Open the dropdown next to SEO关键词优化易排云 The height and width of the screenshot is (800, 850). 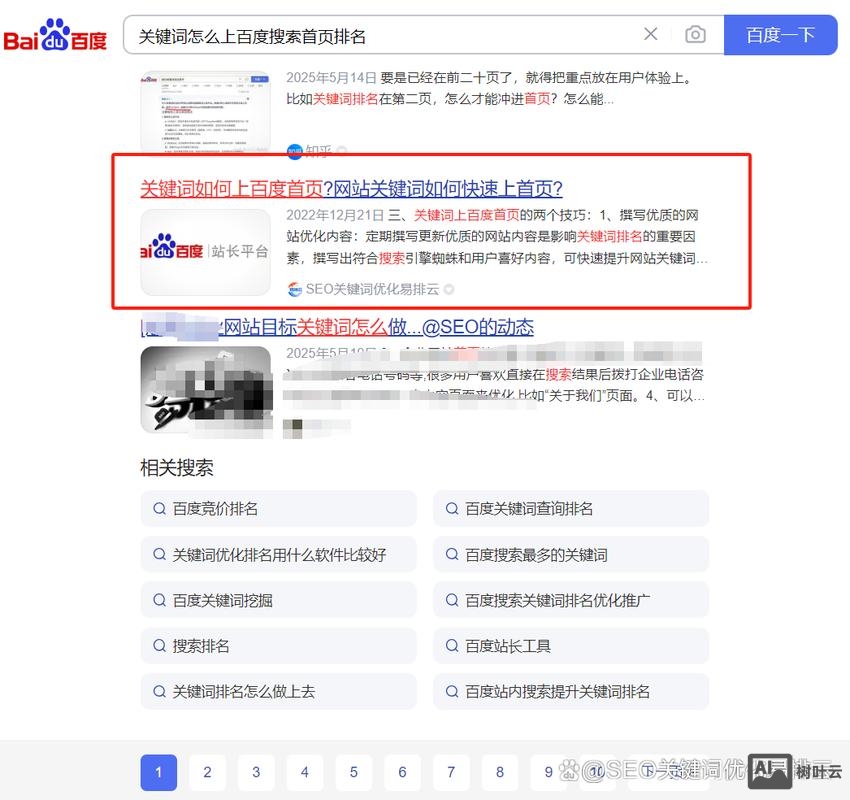448,289
